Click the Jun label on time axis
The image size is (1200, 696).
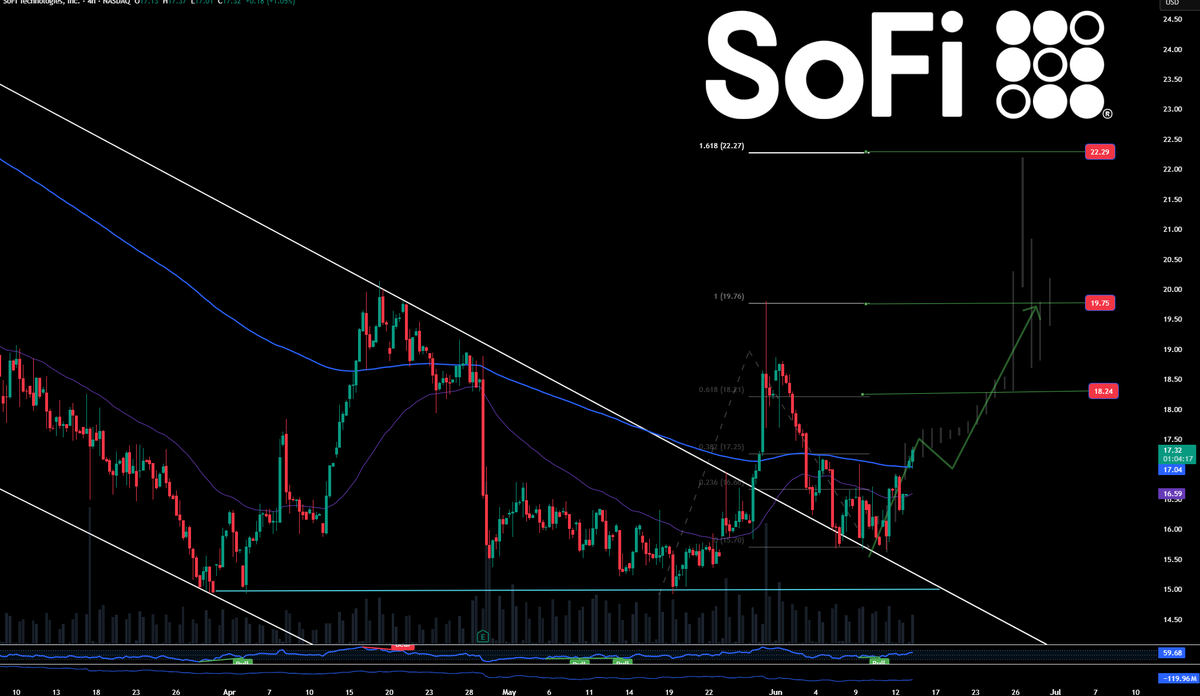click(x=777, y=690)
